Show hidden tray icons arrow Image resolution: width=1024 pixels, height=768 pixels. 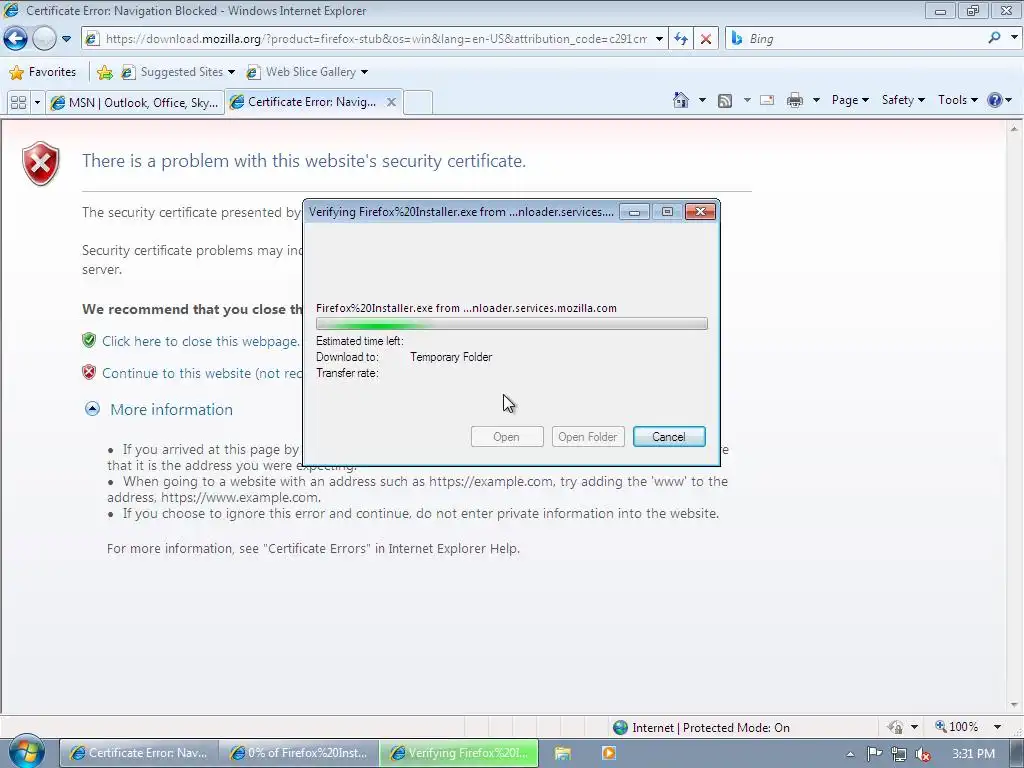pyautogui.click(x=850, y=754)
